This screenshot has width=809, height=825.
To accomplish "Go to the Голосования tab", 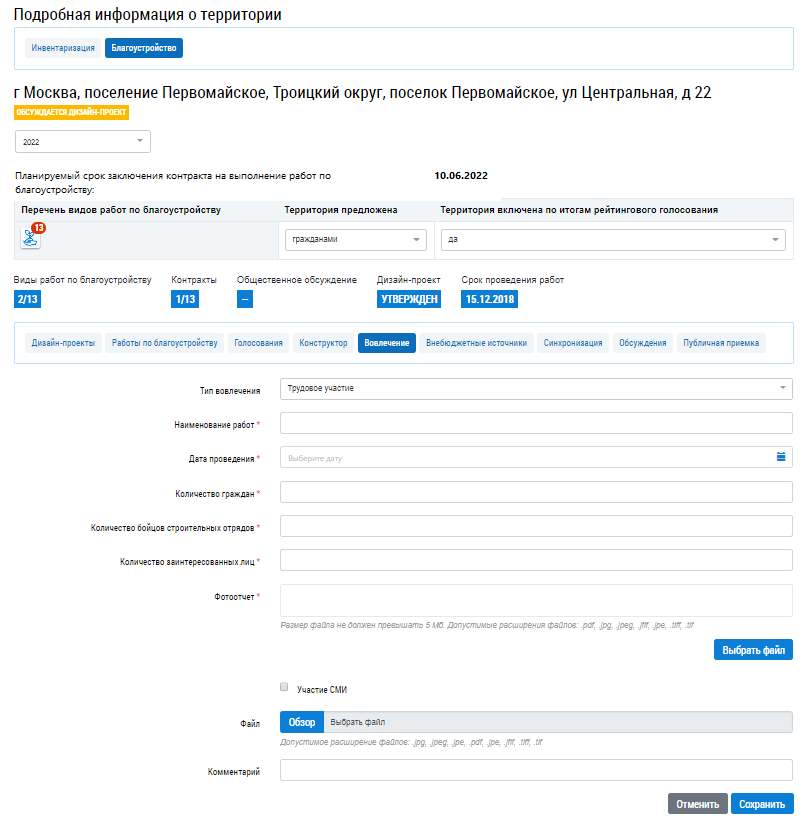I will pos(259,343).
